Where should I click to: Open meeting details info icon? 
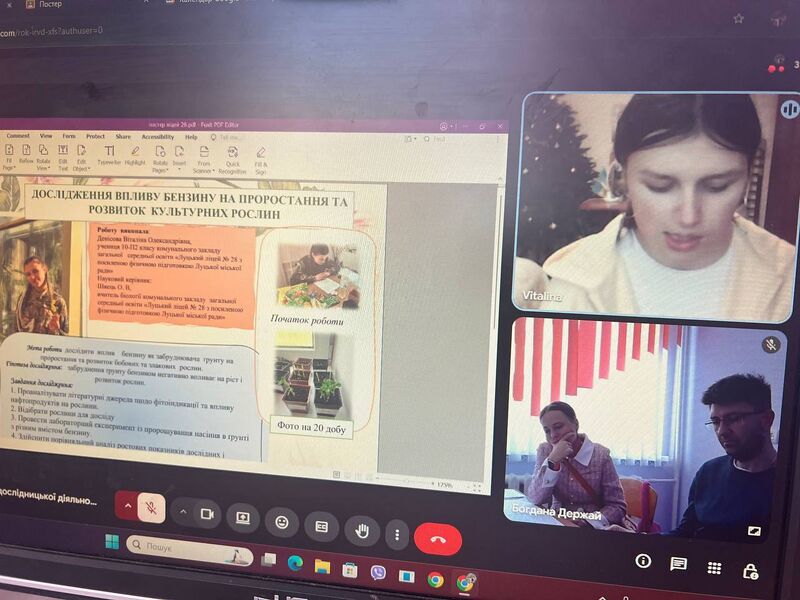[x=642, y=562]
